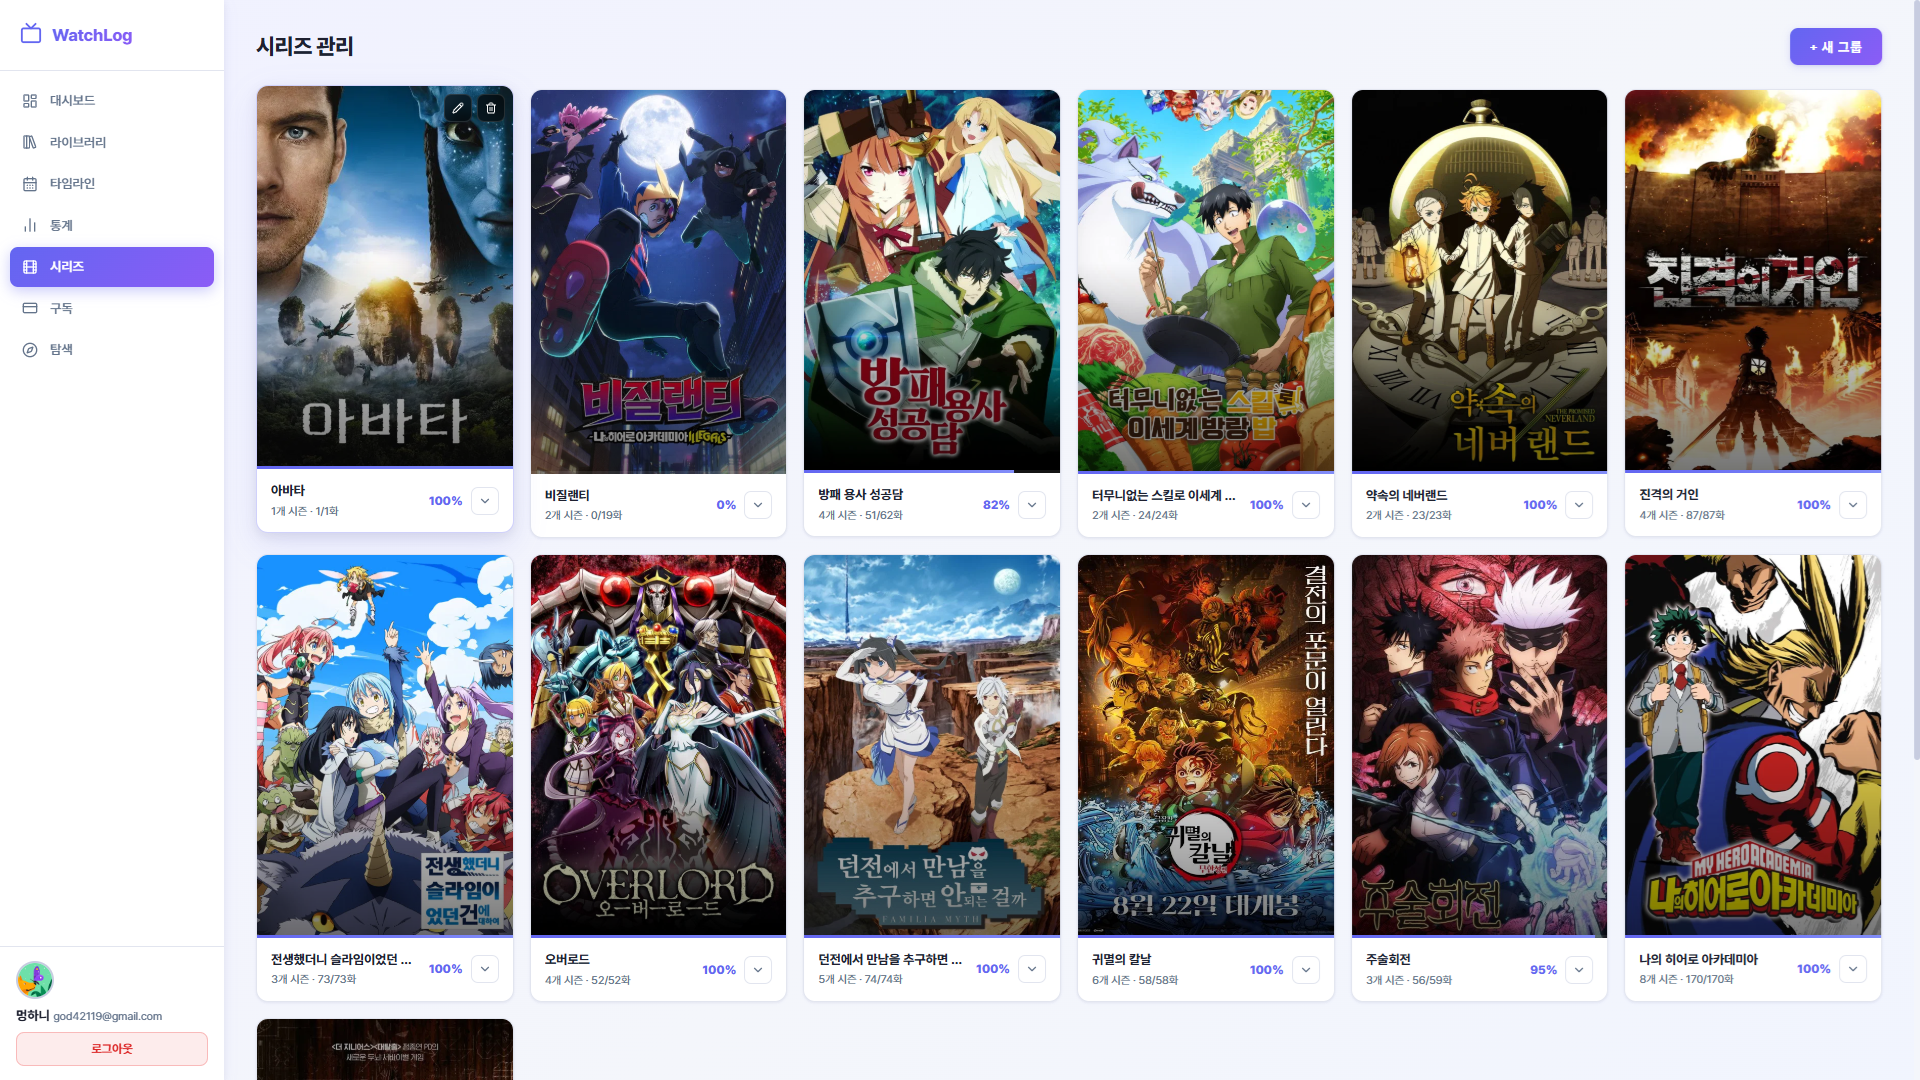Open the OVERLORD poster thumbnail
Viewport: 1920px width, 1080px height.
click(x=658, y=745)
